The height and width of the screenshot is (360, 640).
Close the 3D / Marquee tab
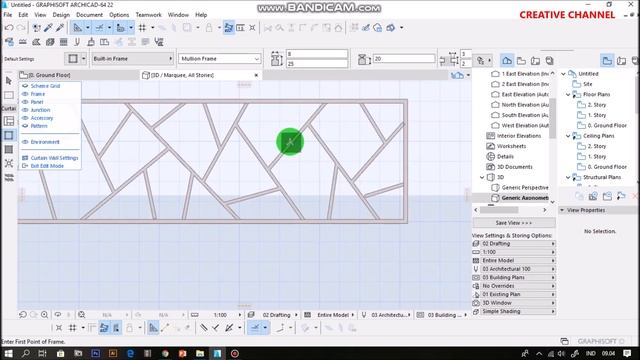tap(256, 75)
